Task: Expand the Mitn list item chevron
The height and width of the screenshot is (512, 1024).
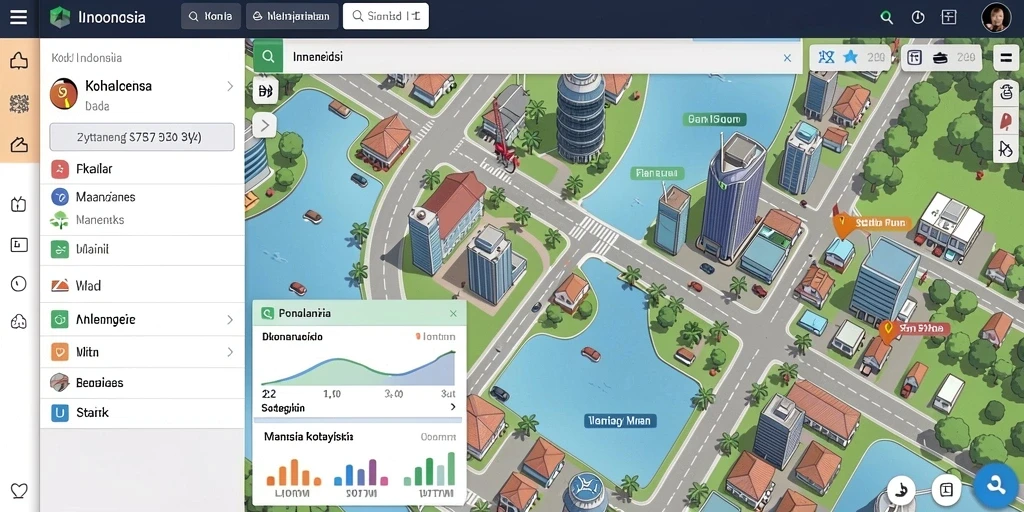Action: [230, 352]
